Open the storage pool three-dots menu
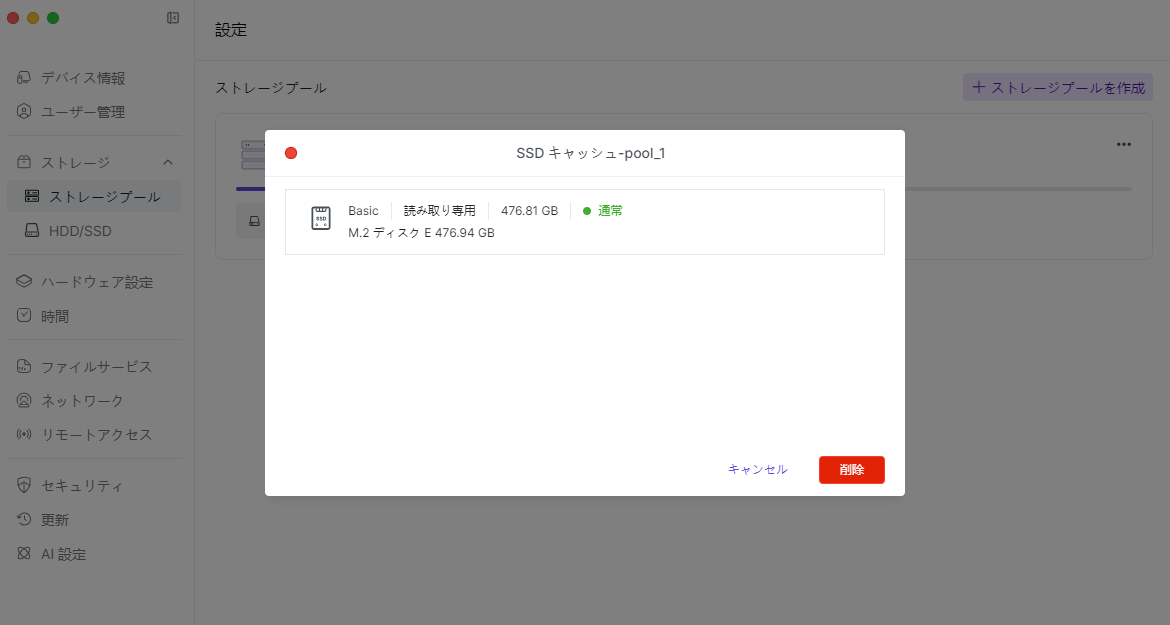1170x625 pixels. (1124, 144)
